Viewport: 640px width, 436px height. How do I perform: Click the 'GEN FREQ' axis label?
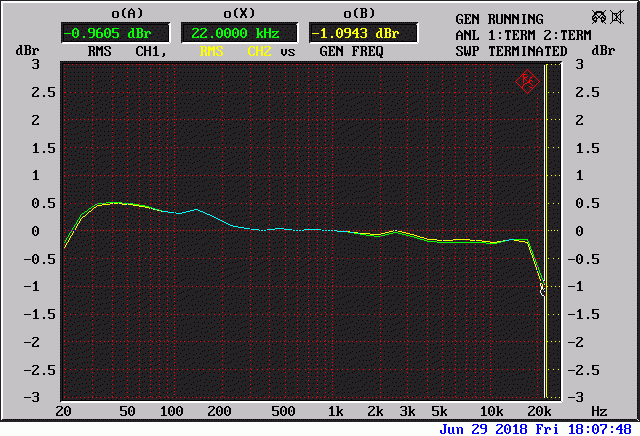[351, 51]
